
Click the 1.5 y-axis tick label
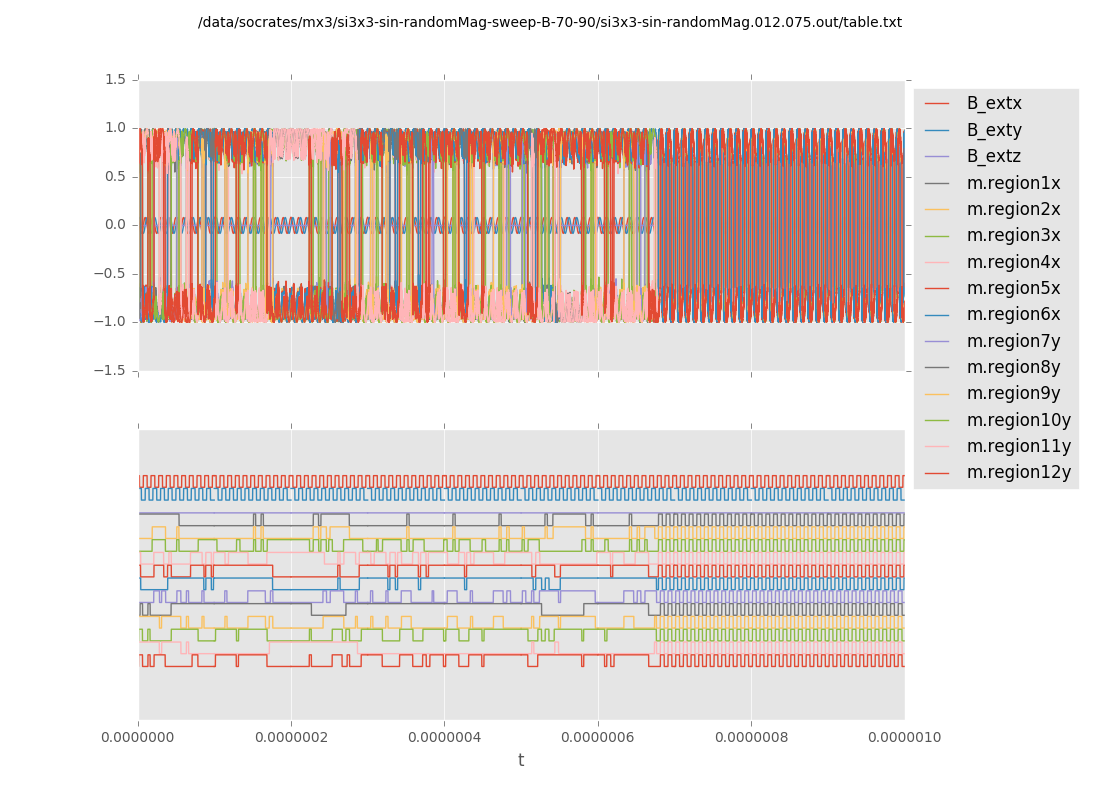(x=115, y=79)
